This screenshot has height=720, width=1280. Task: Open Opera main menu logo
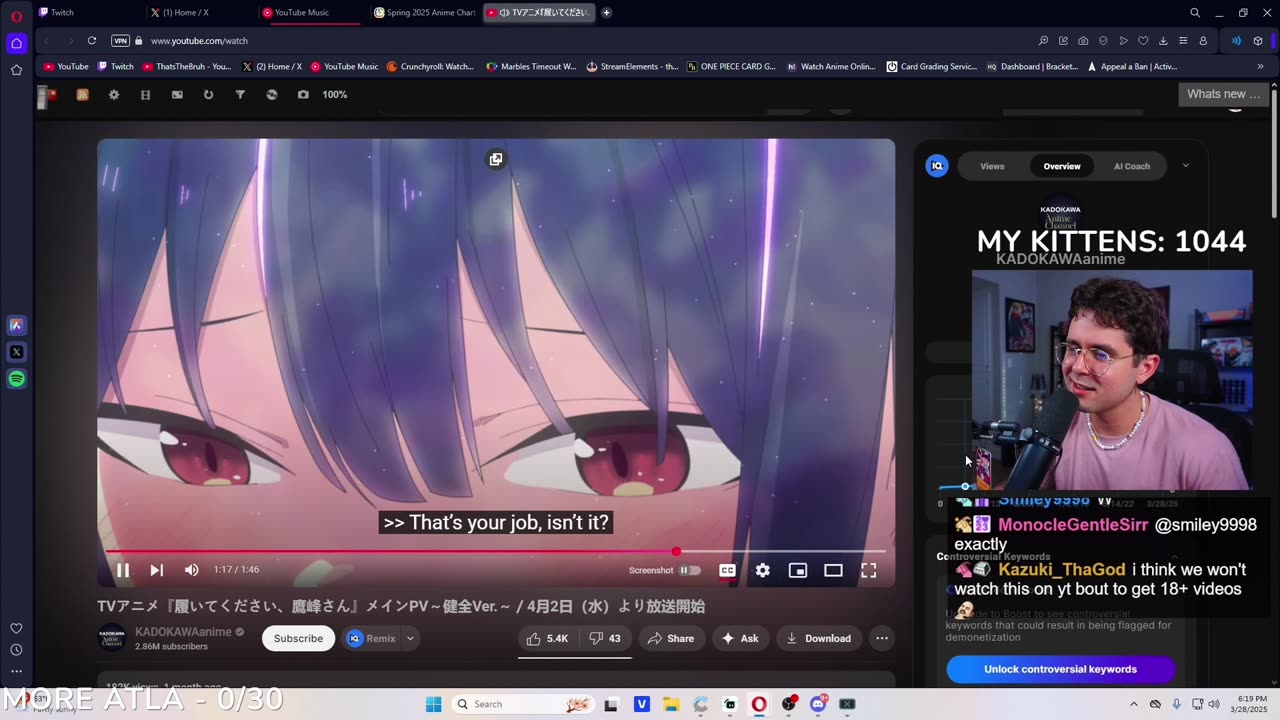tap(16, 17)
